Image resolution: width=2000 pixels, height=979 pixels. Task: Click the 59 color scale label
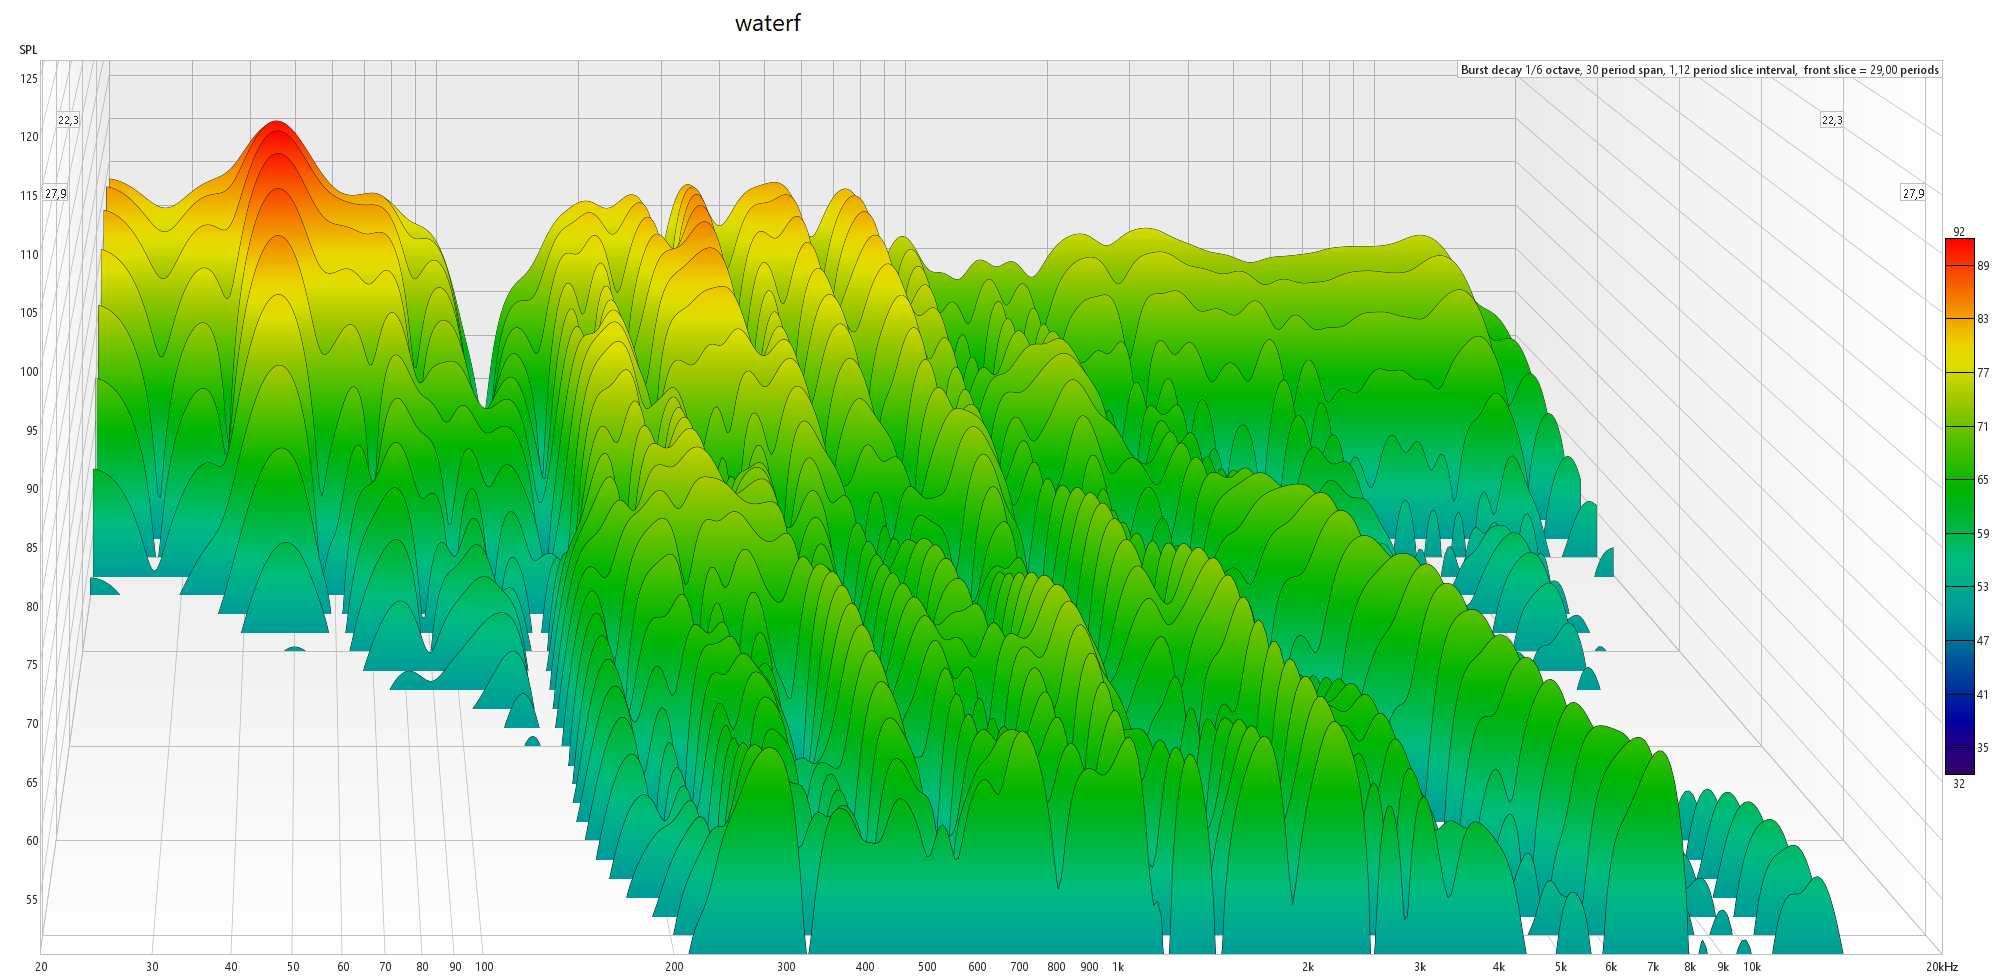click(1983, 534)
